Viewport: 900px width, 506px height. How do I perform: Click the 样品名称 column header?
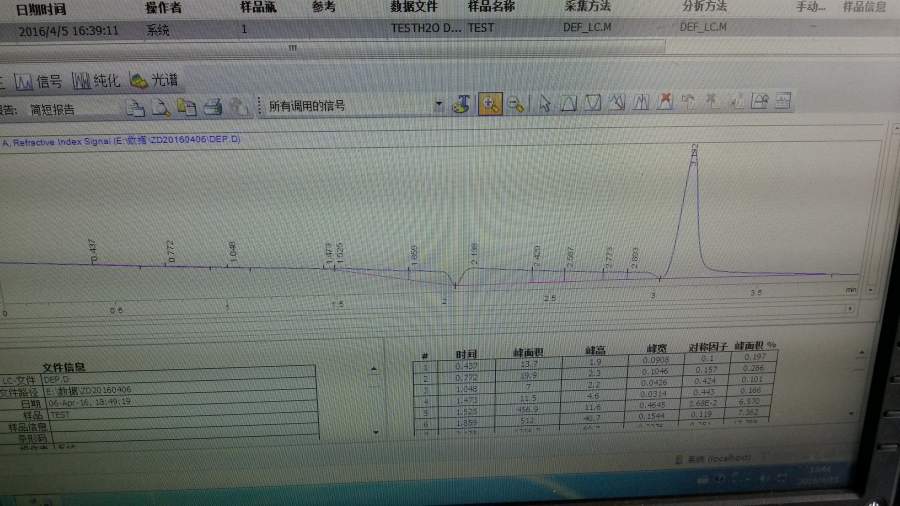(491, 6)
